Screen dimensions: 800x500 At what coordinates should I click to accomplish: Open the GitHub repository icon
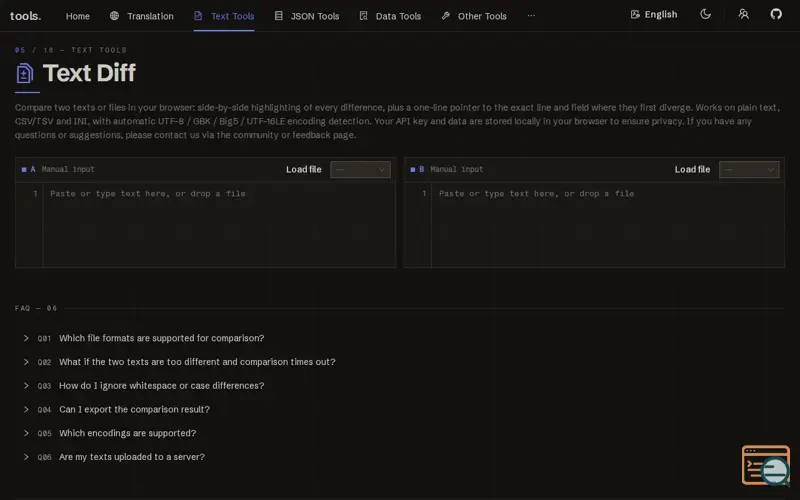776,14
